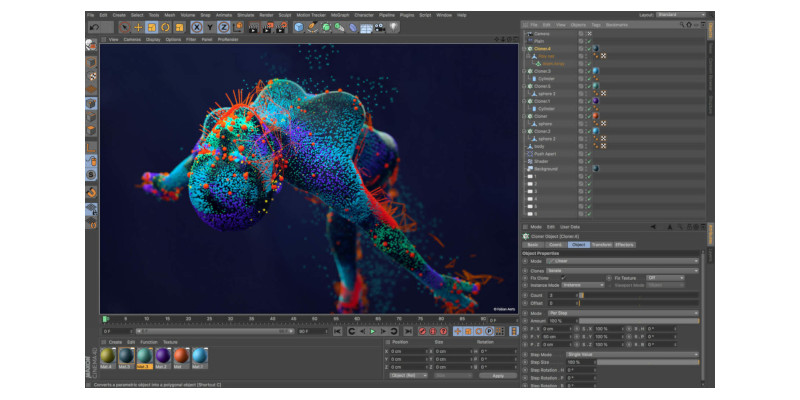Screen dimensions: 800x400
Task: Collapse the Cloner.4 tree node
Action: [524, 48]
